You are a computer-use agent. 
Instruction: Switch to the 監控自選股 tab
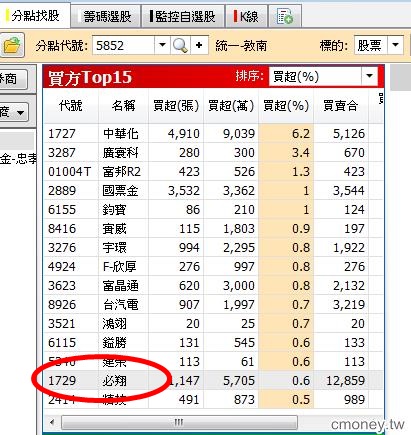click(183, 17)
